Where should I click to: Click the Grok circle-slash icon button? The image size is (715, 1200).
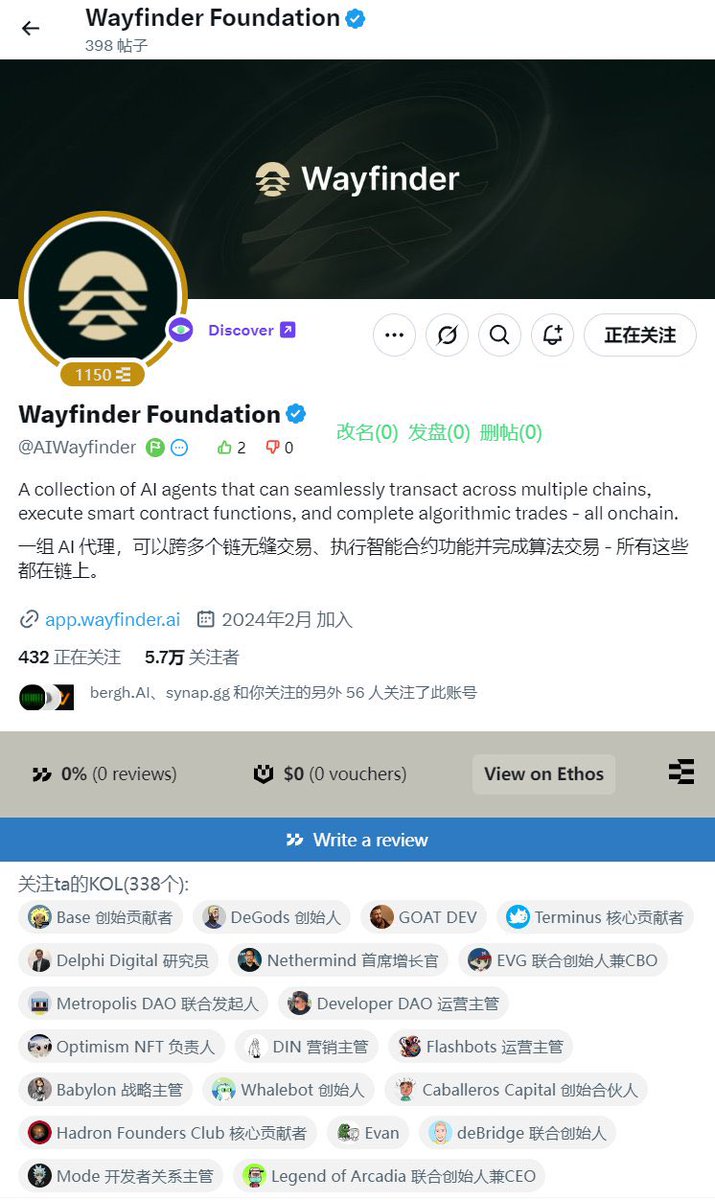[447, 335]
